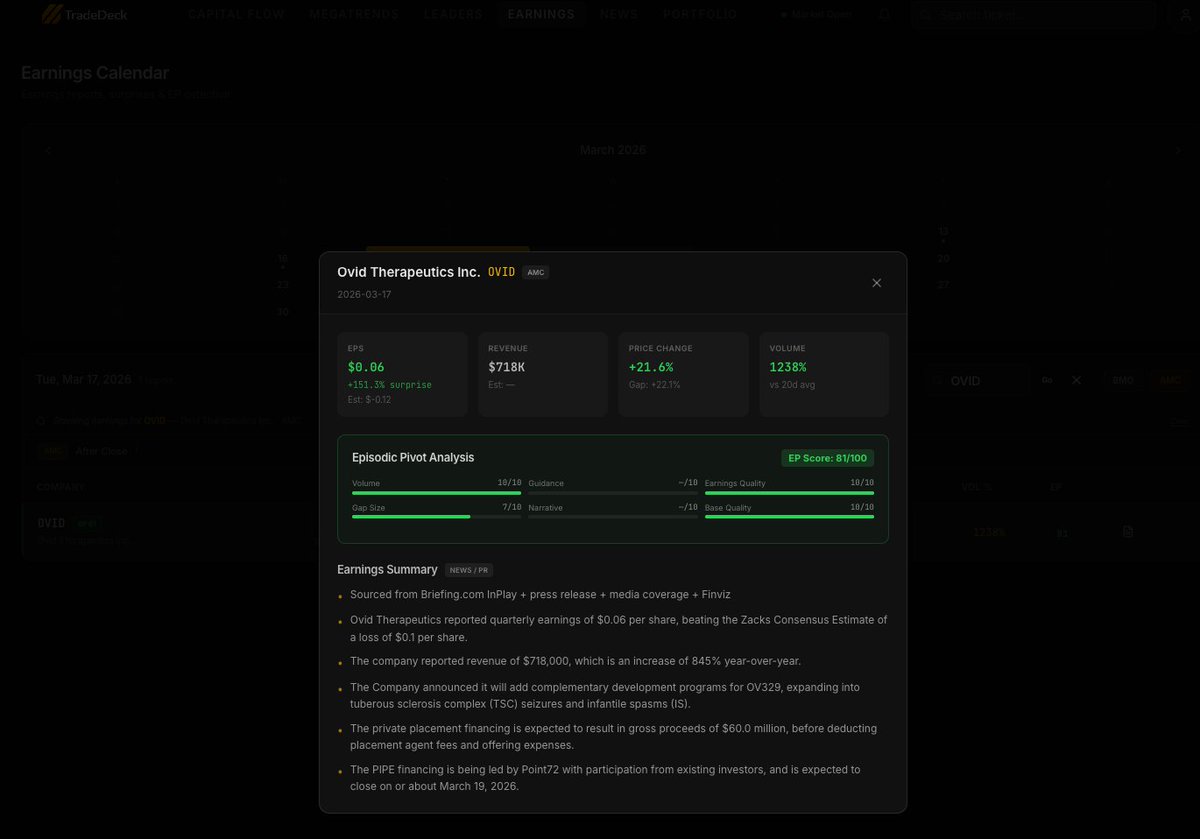The width and height of the screenshot is (1200, 839).
Task: Click the Narrative score bar
Action: click(613, 517)
